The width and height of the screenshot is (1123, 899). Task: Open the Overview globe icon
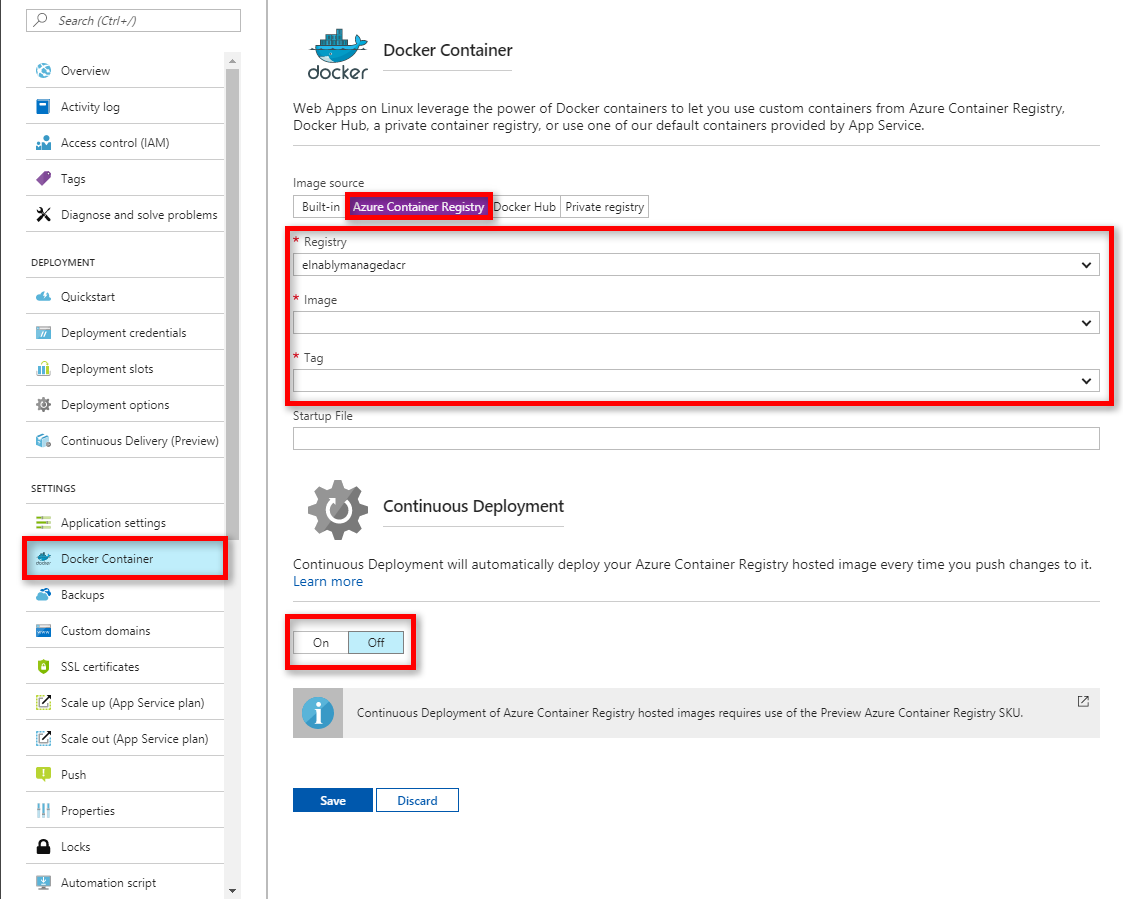pyautogui.click(x=44, y=70)
